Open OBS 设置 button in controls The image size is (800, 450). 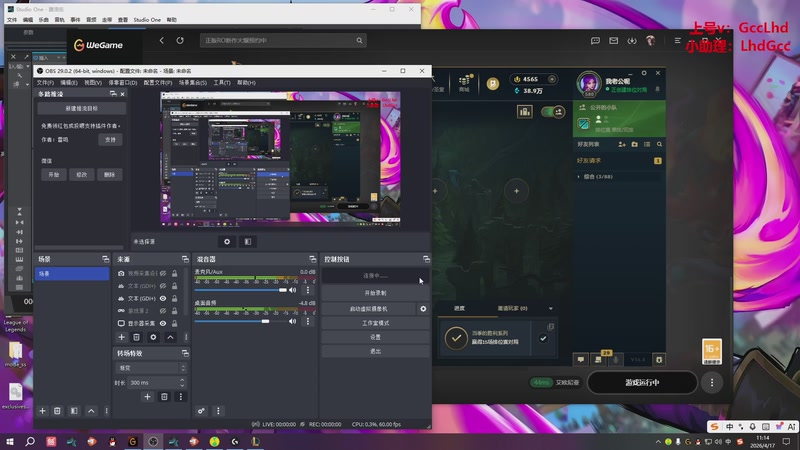pyautogui.click(x=376, y=337)
